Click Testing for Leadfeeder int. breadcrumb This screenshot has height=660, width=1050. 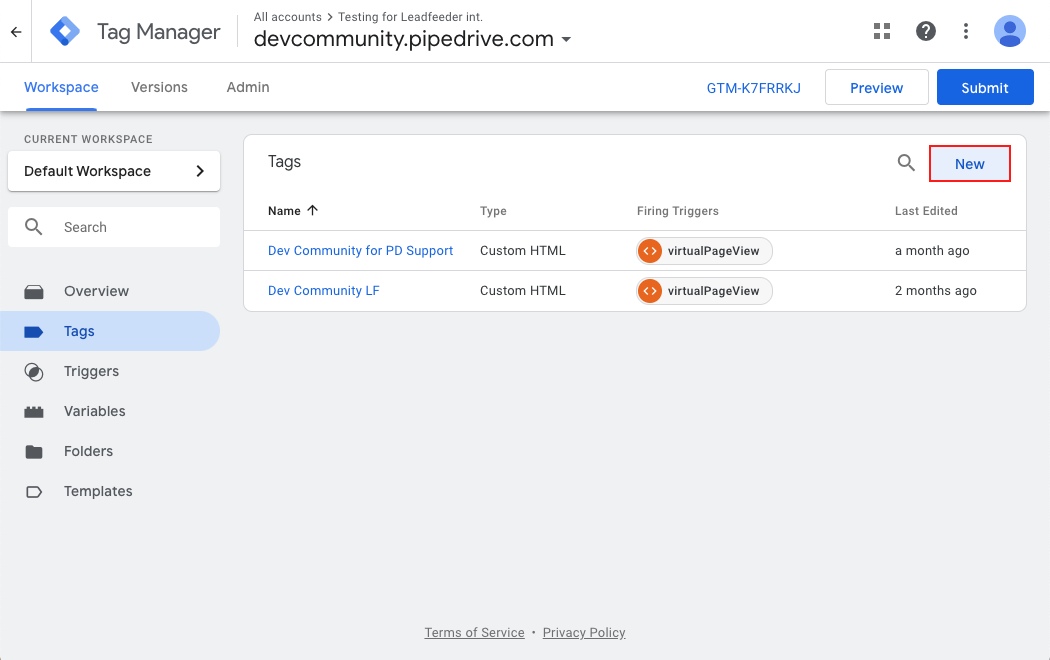click(x=410, y=17)
